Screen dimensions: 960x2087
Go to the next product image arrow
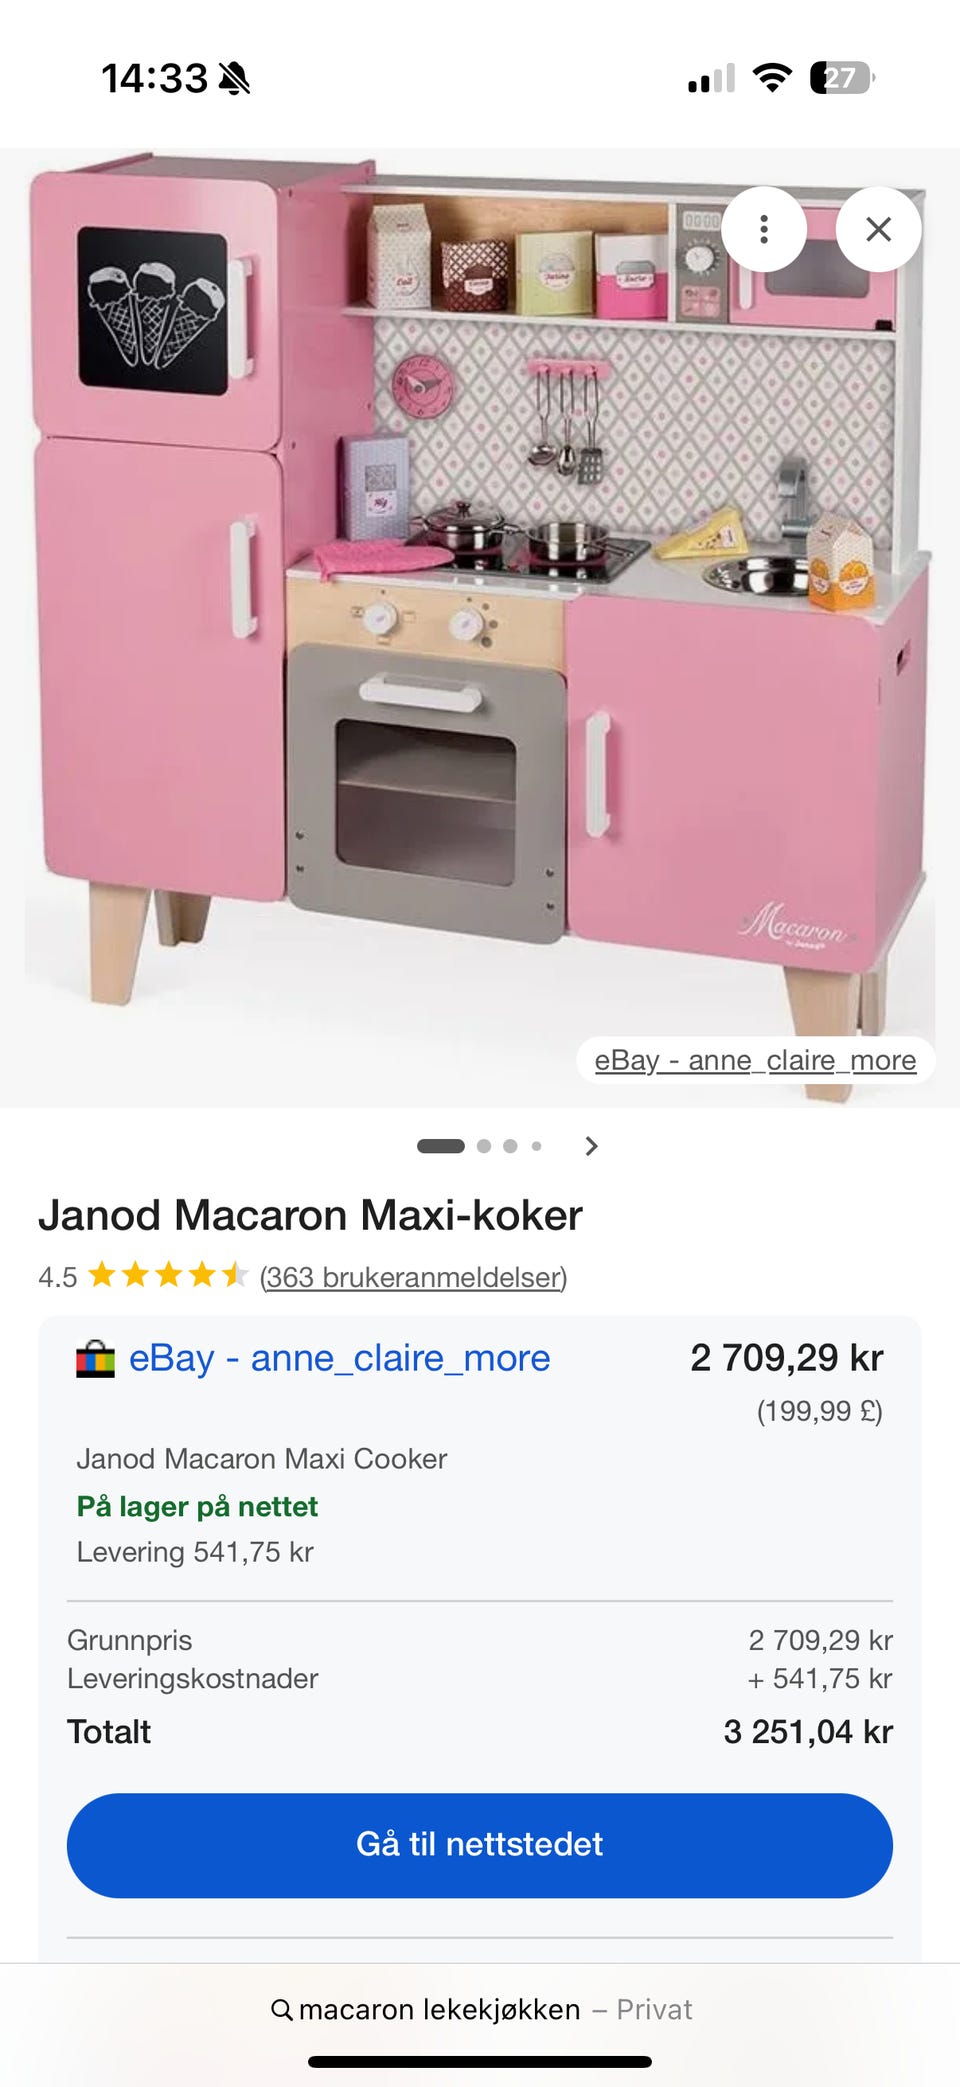click(591, 1146)
